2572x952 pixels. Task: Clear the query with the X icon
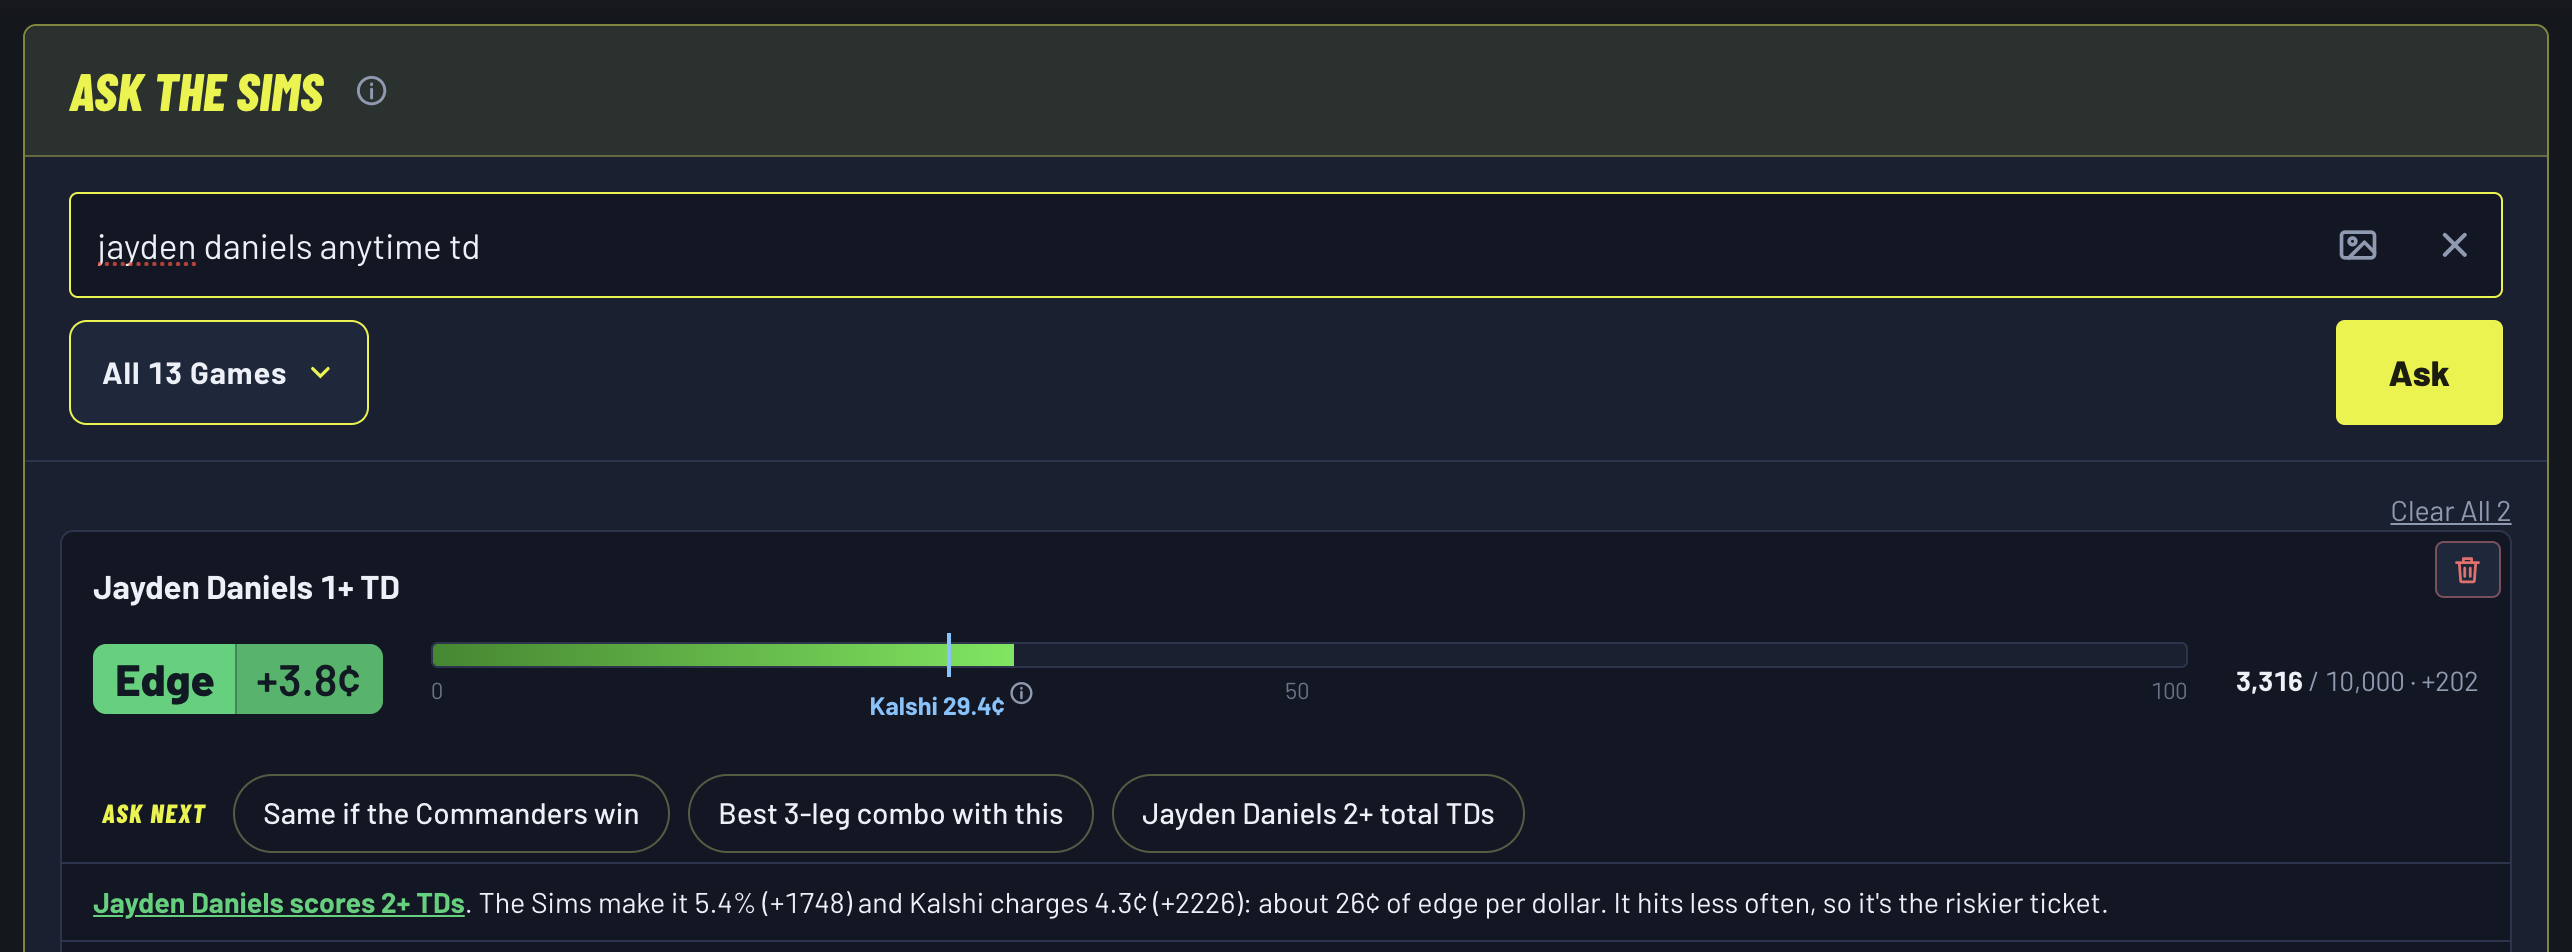[2454, 245]
